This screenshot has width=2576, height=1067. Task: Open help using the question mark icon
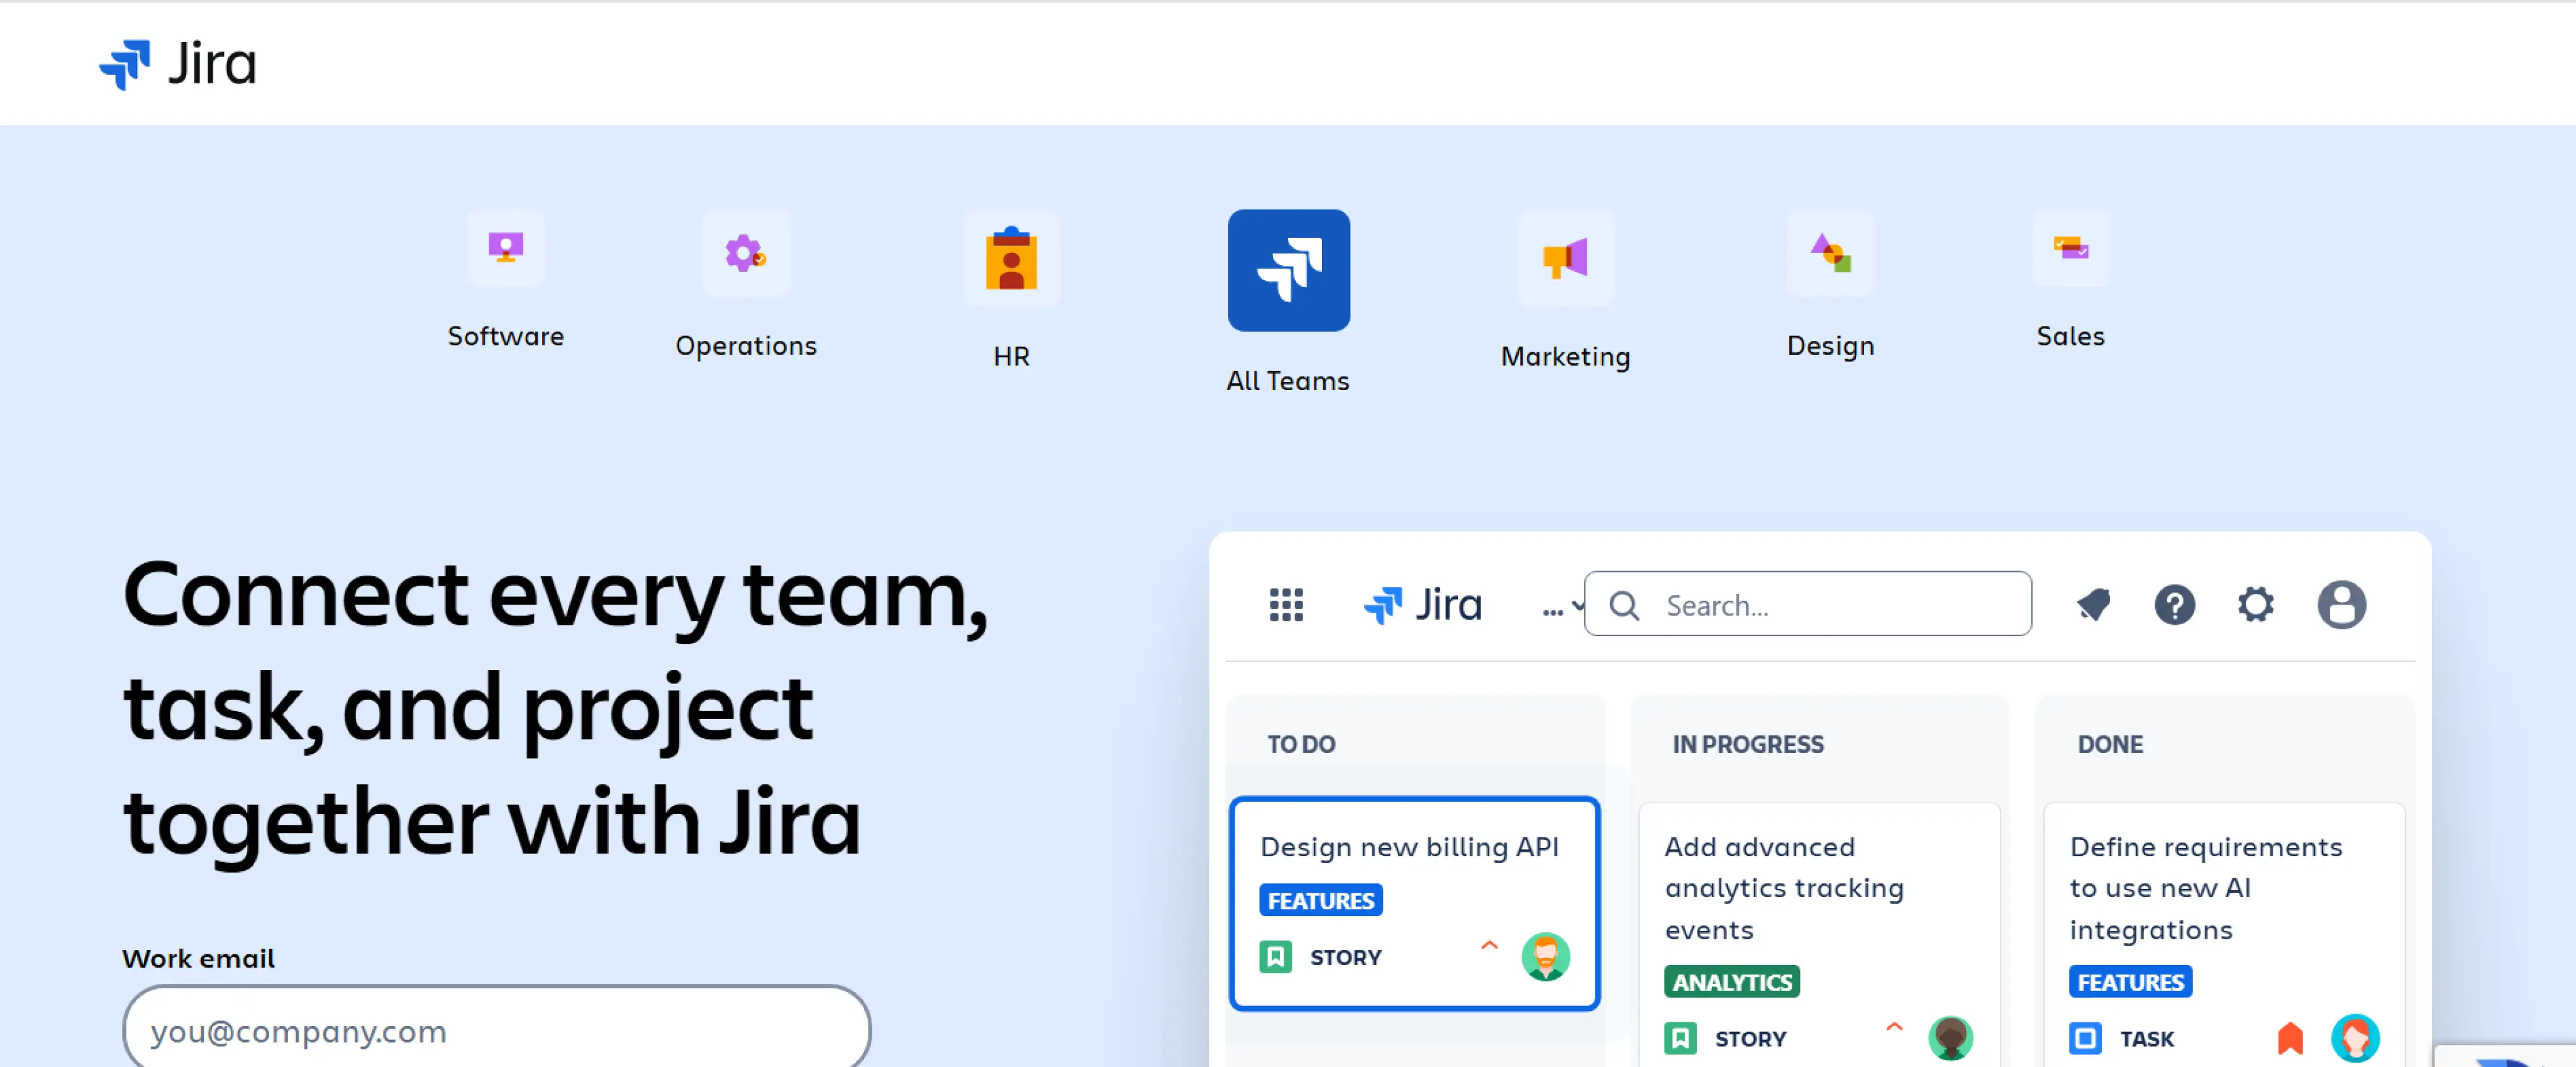(x=2175, y=604)
